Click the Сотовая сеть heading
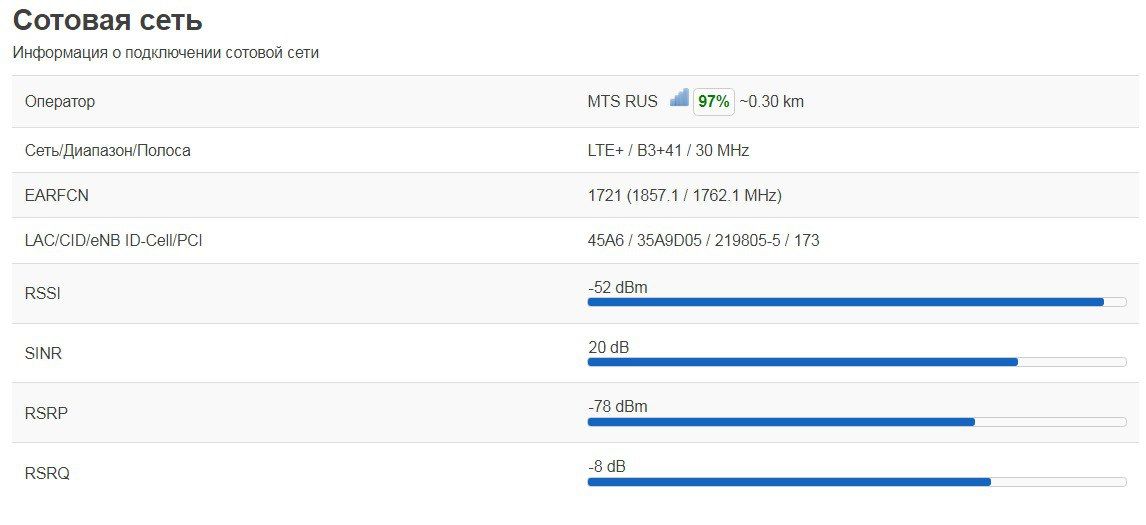This screenshot has height=525, width=1146. pos(107,20)
